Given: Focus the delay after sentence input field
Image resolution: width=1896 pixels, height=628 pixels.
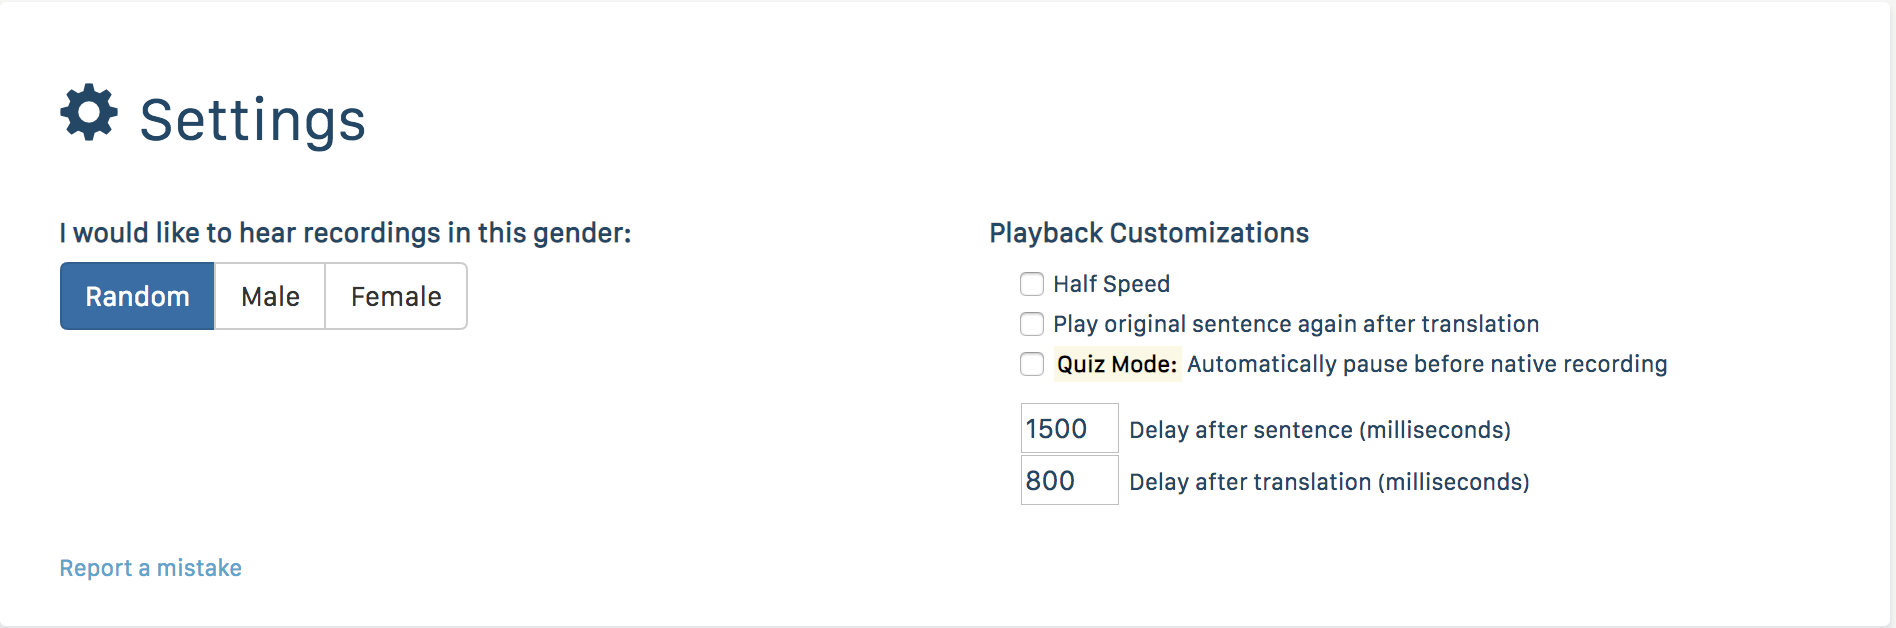Looking at the screenshot, I should (1068, 429).
